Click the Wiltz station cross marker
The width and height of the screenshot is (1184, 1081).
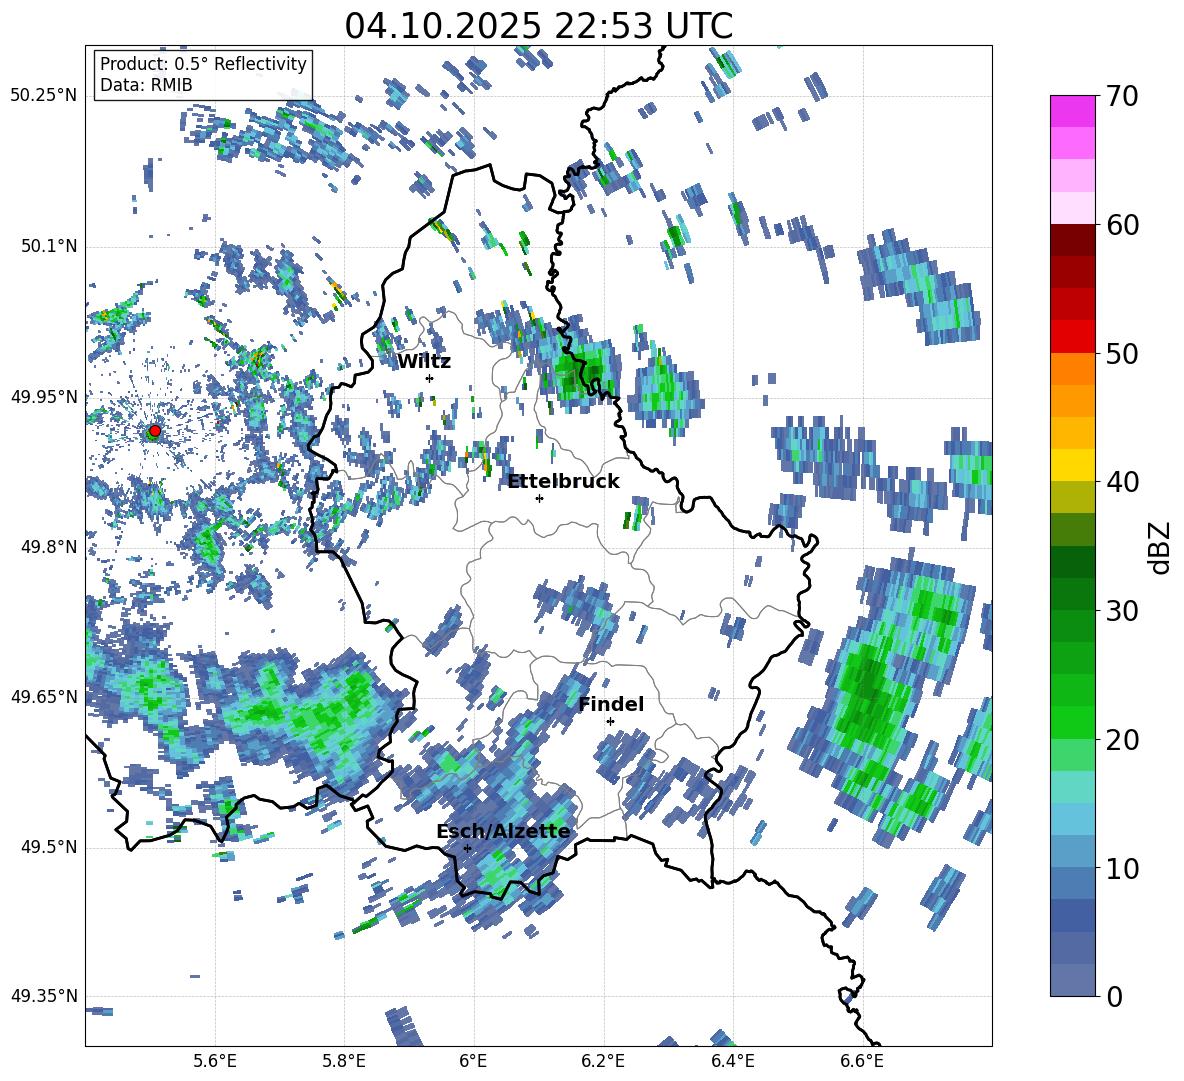tap(430, 378)
